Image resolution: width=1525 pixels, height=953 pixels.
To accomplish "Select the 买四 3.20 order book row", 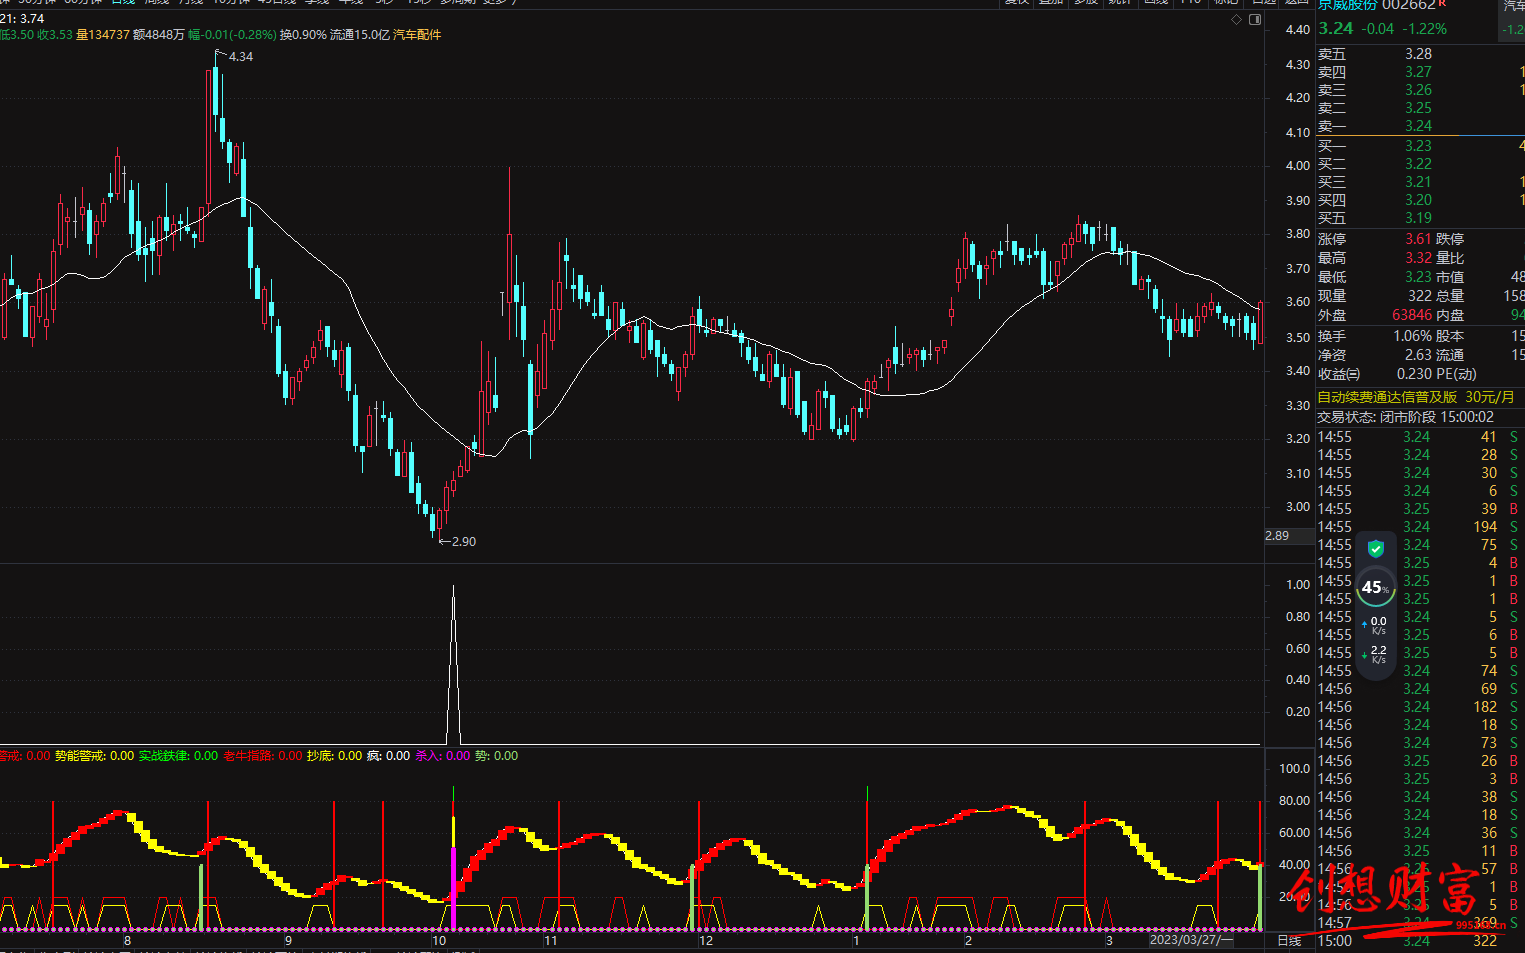I will click(1420, 200).
